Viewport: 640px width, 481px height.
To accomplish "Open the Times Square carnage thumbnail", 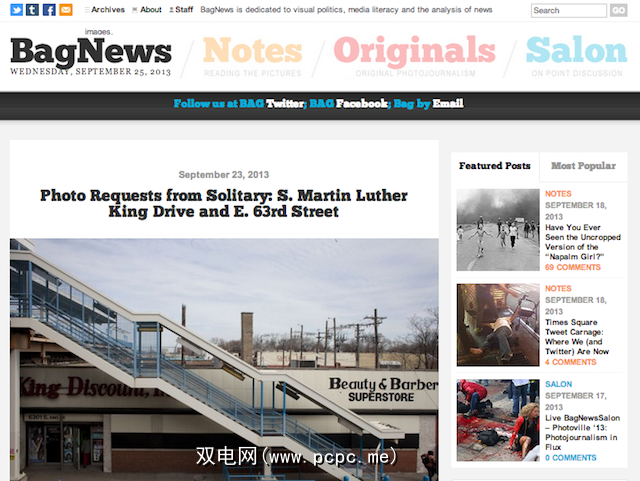I will [x=498, y=325].
